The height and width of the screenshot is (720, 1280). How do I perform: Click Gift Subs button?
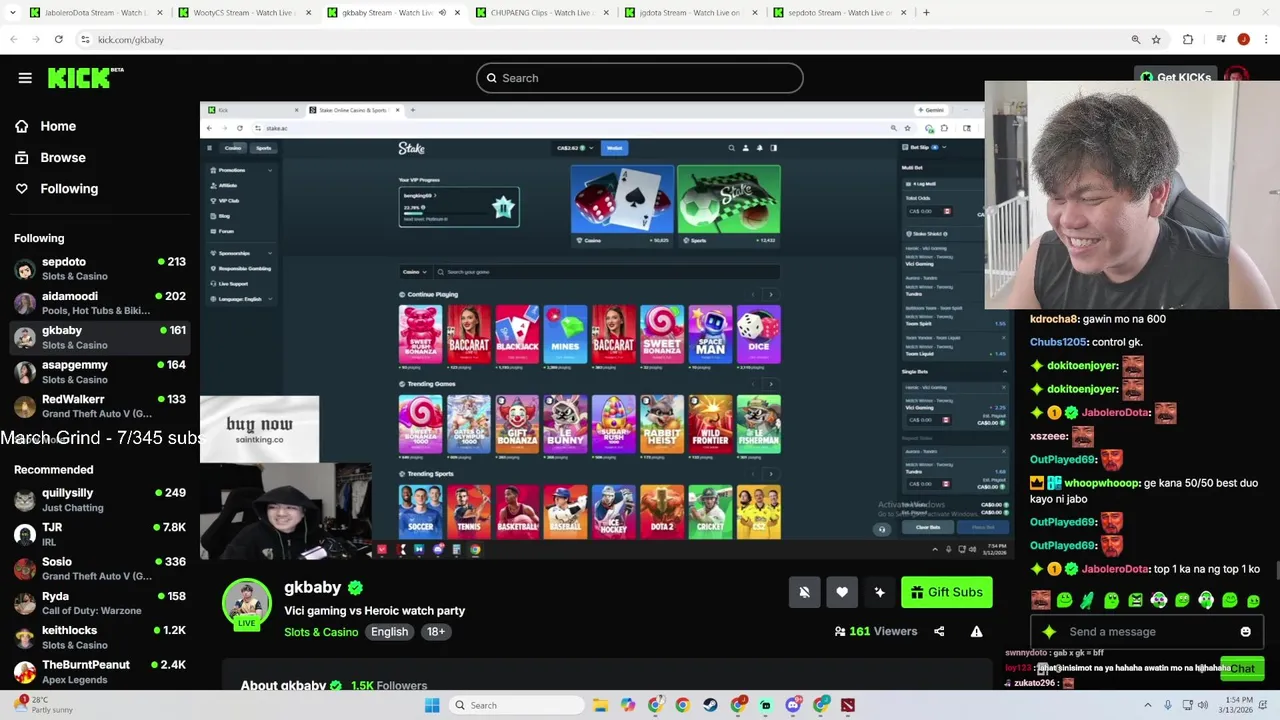tap(946, 592)
